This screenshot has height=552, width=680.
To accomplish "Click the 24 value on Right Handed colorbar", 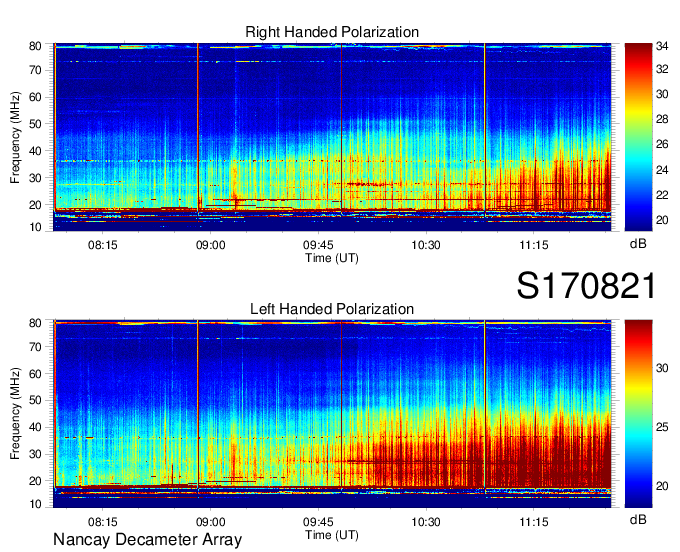I will [662, 170].
